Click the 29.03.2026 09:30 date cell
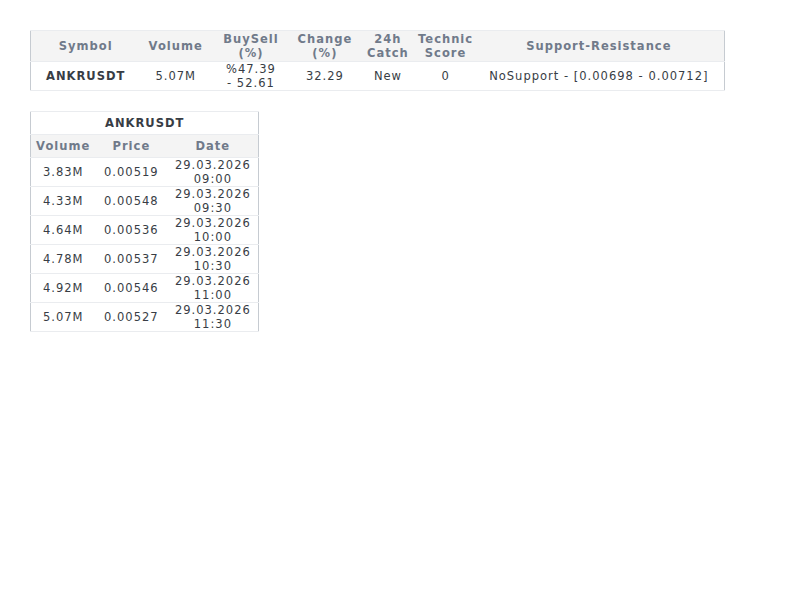800x600 pixels. point(212,201)
